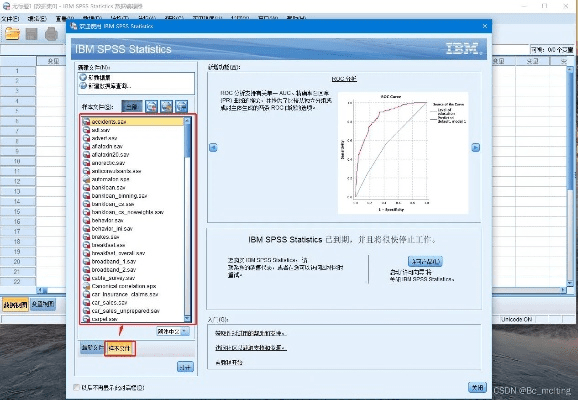
Task: Select bankloan_cs_noweights.sav in the file list
Action: pos(133,212)
